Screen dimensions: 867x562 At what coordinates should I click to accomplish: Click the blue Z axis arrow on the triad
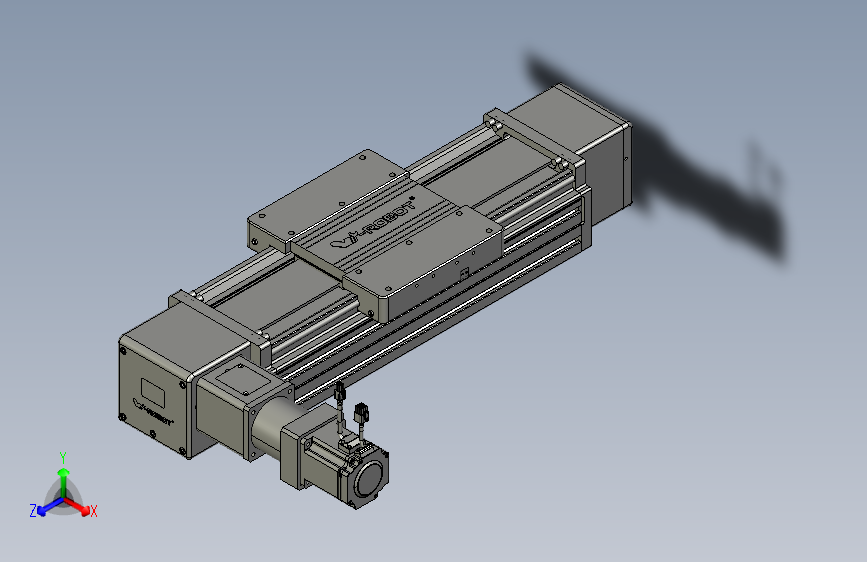pyautogui.click(x=50, y=507)
